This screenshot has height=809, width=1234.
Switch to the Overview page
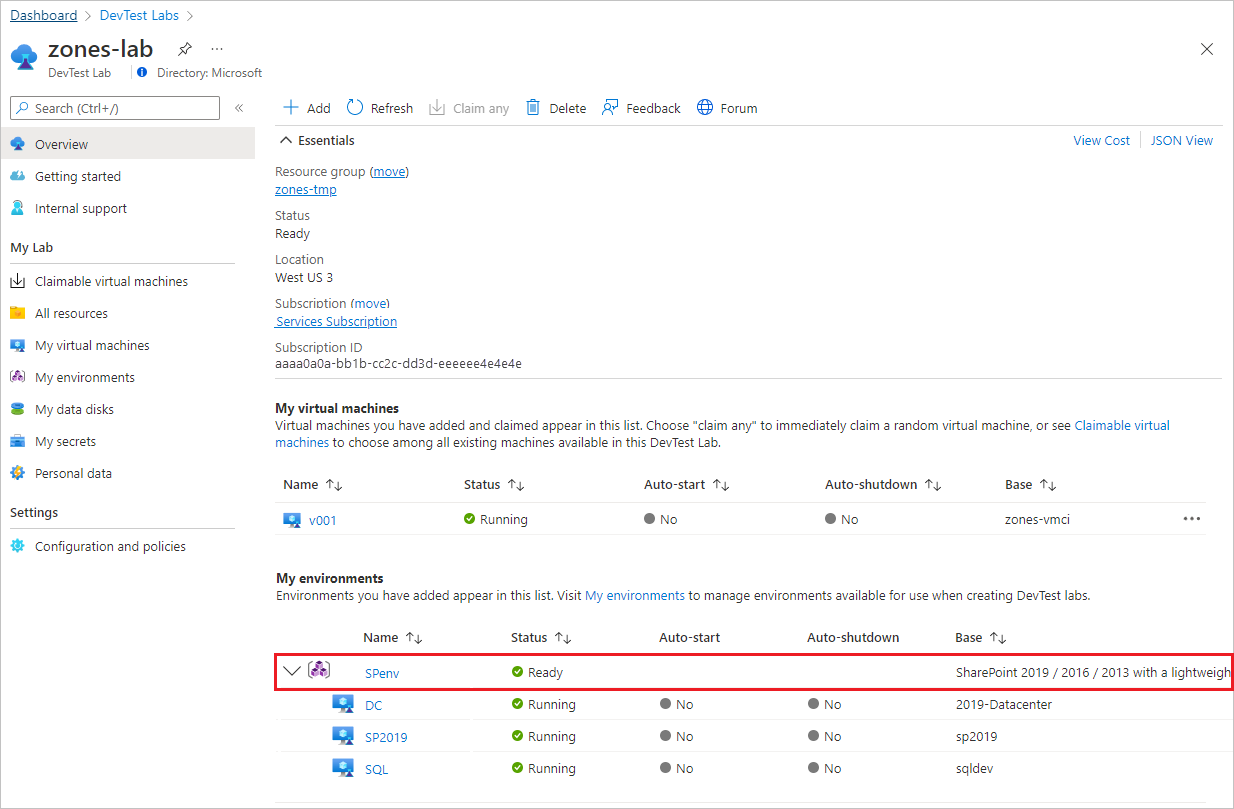[x=63, y=143]
